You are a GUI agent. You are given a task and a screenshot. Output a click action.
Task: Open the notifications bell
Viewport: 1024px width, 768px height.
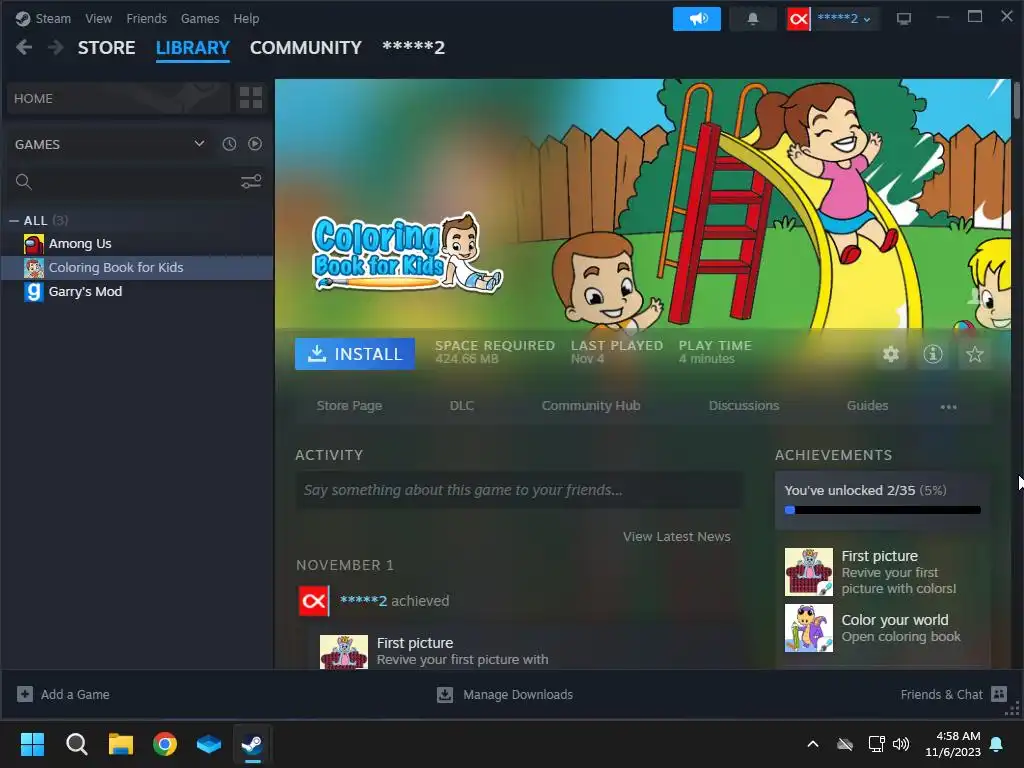coord(752,19)
